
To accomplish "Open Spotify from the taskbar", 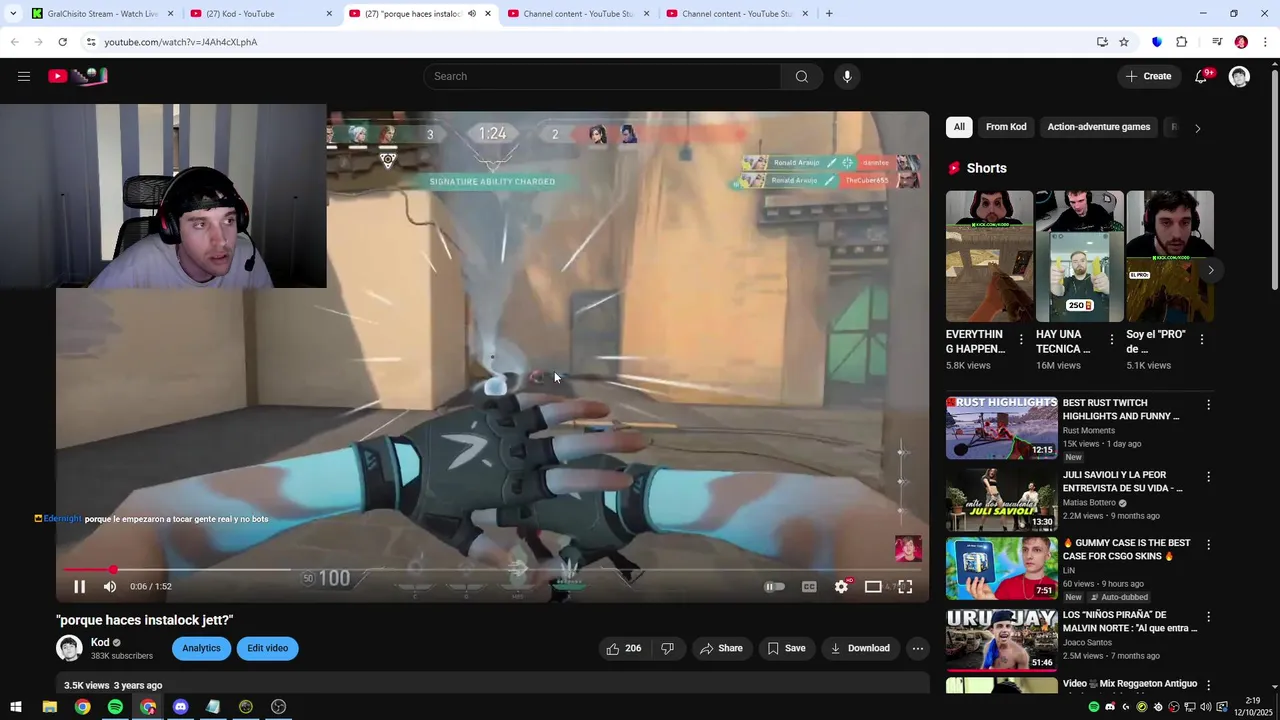I will coord(115,707).
